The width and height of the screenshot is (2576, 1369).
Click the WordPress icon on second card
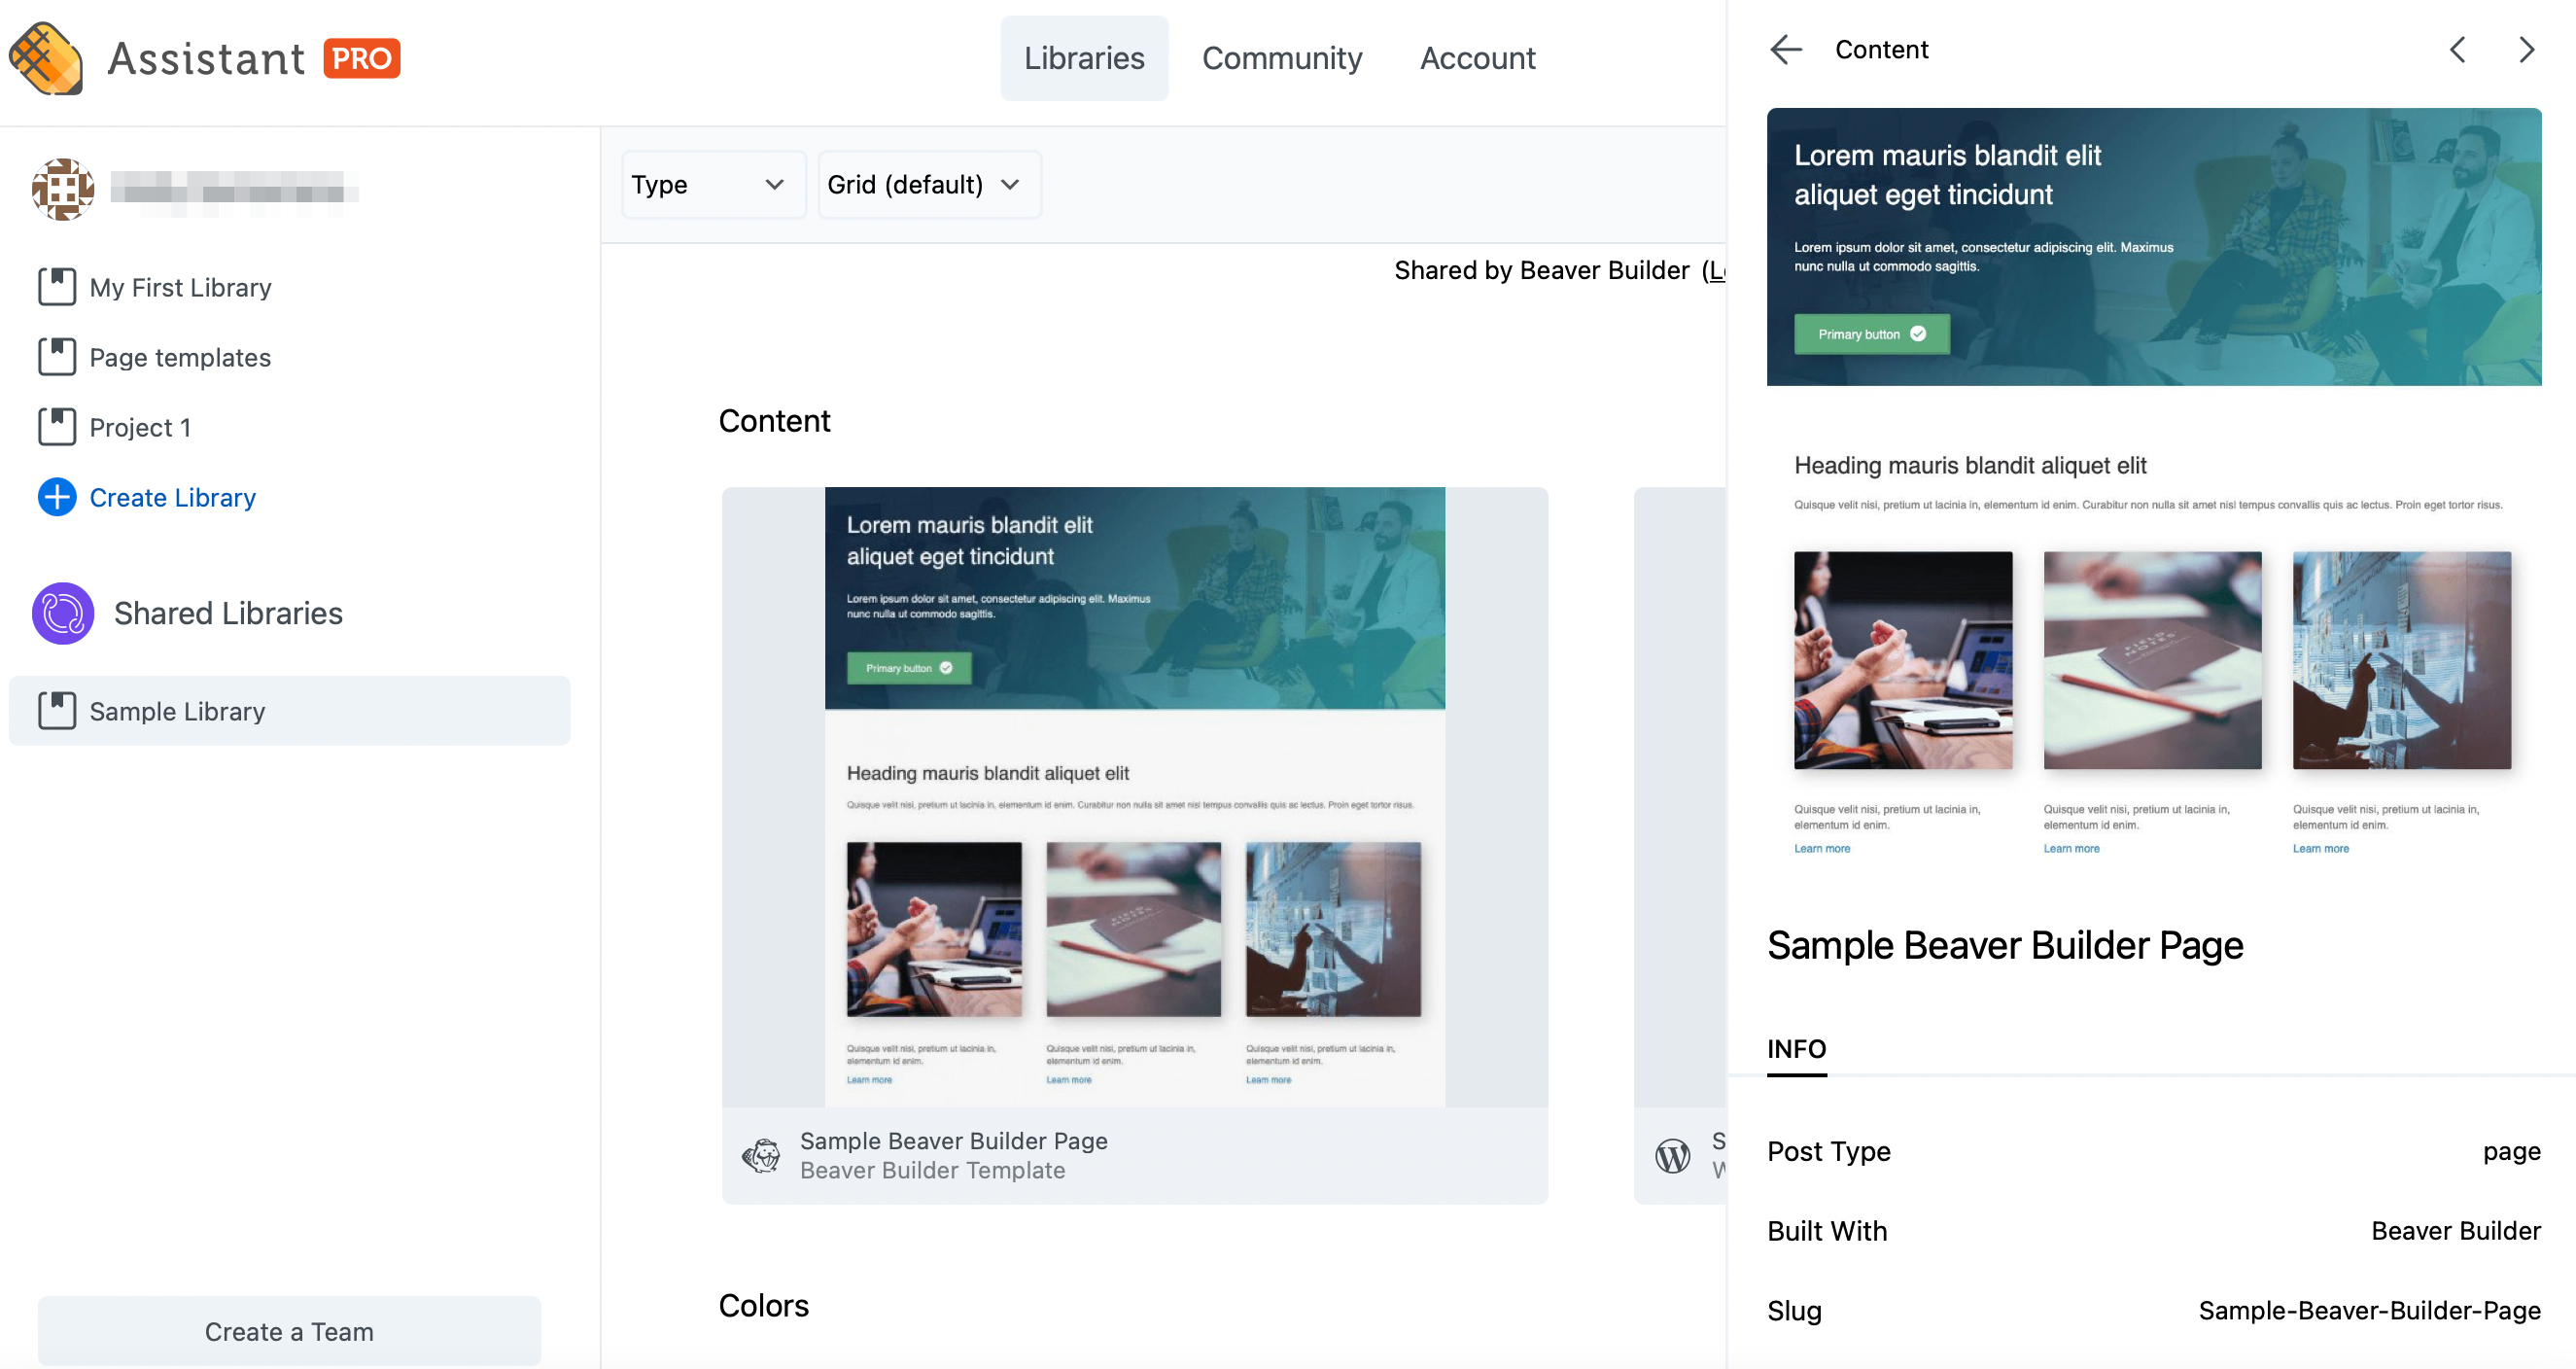click(1672, 1155)
